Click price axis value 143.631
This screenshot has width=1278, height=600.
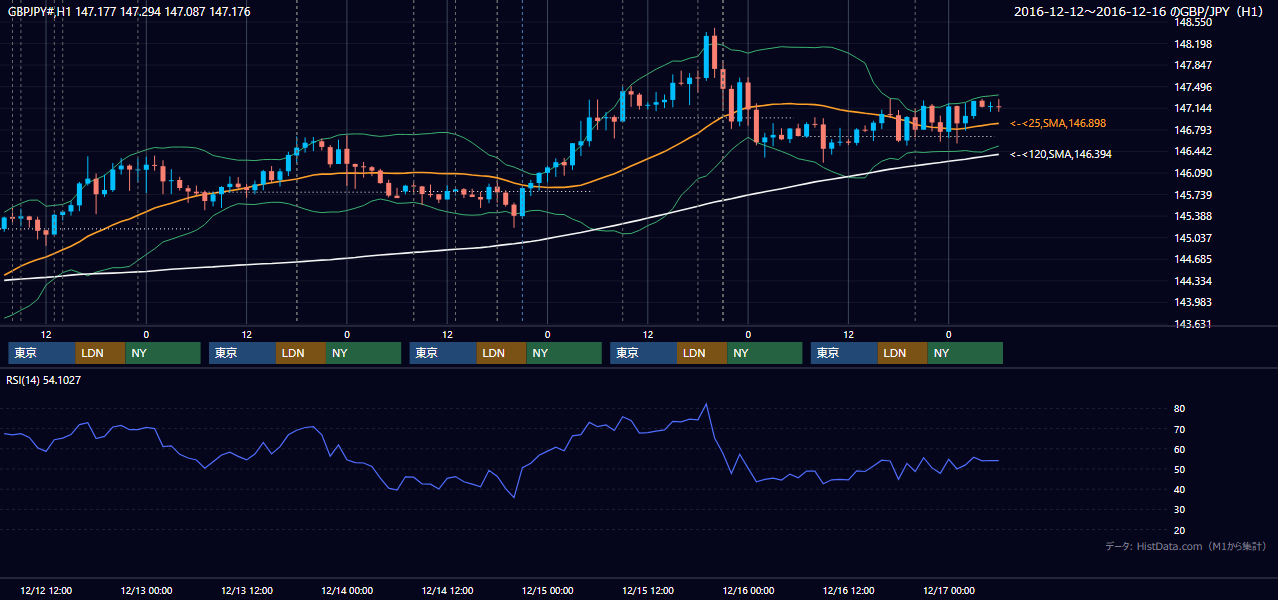tap(1192, 324)
